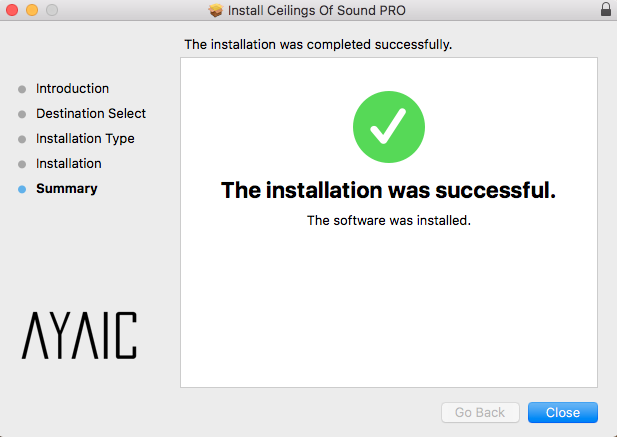Select the Installation Type step
This screenshot has height=437, width=617.
pos(85,139)
